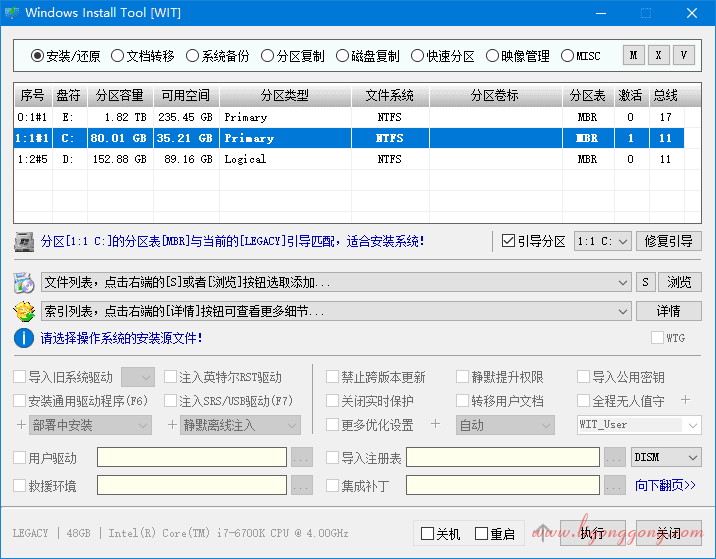Click the 关闭 close button

point(669,533)
